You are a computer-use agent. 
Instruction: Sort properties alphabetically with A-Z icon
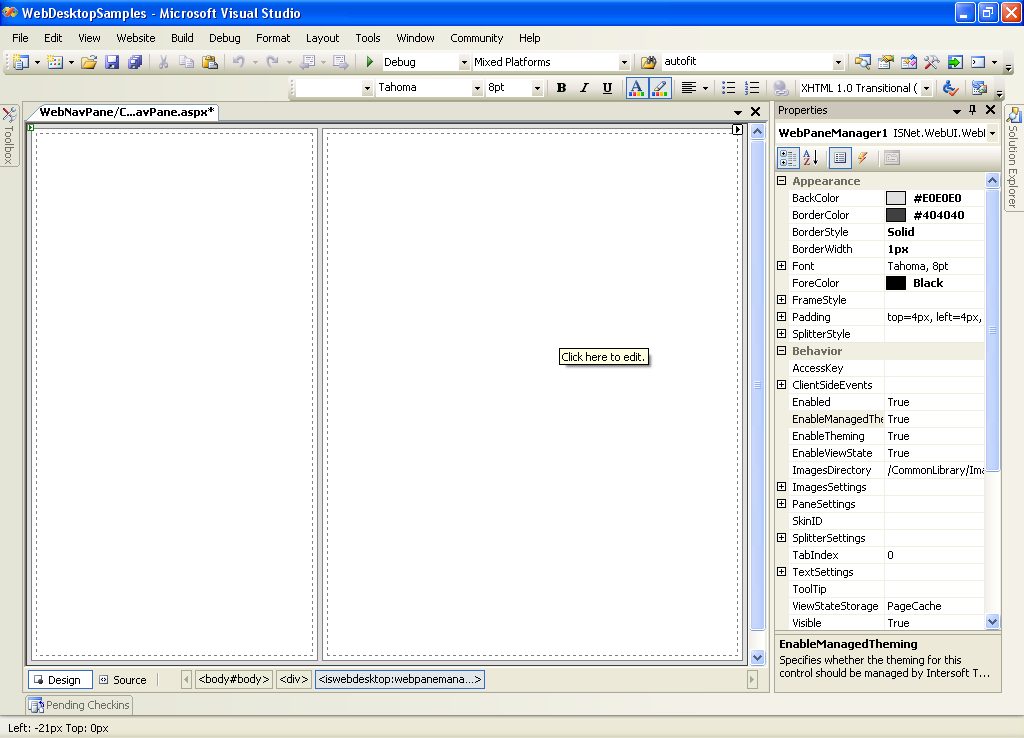811,158
